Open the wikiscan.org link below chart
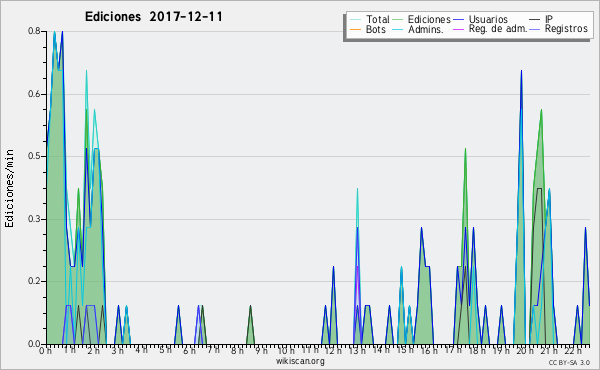The height and width of the screenshot is (370, 600). [300, 361]
